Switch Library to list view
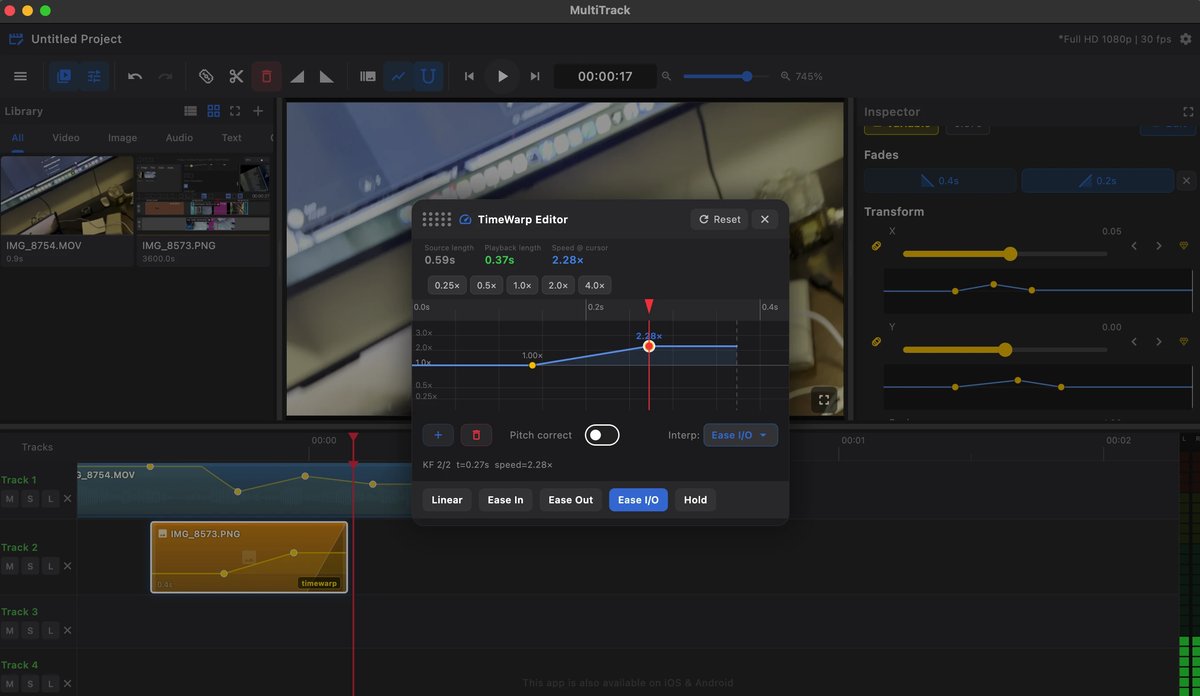Viewport: 1200px width, 696px height. 191,111
